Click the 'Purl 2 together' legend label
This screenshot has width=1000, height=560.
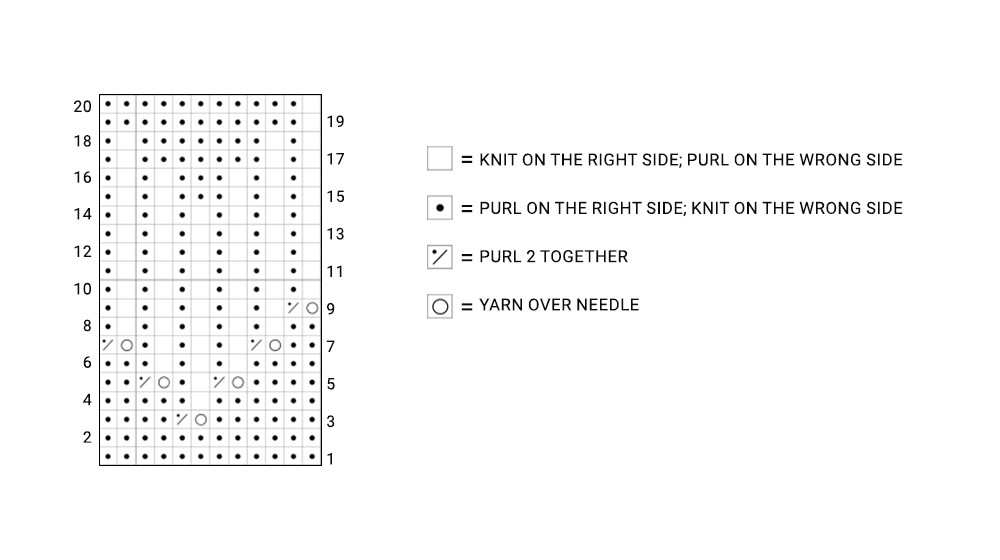pos(554,257)
